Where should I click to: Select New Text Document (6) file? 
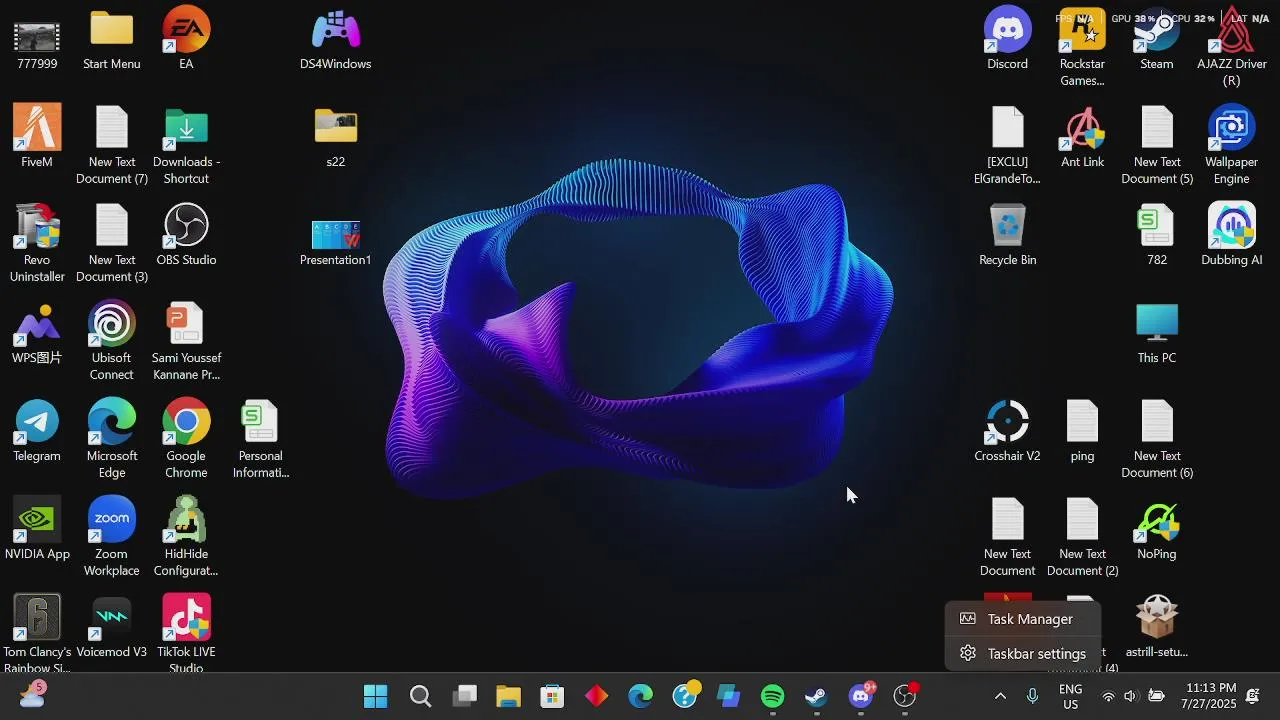[x=1157, y=439]
